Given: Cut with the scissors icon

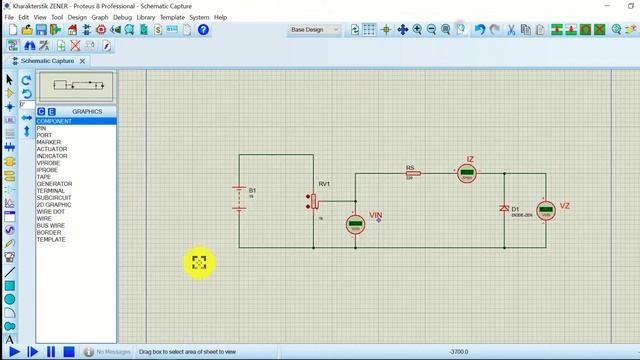Looking at the screenshot, I should [511, 29].
